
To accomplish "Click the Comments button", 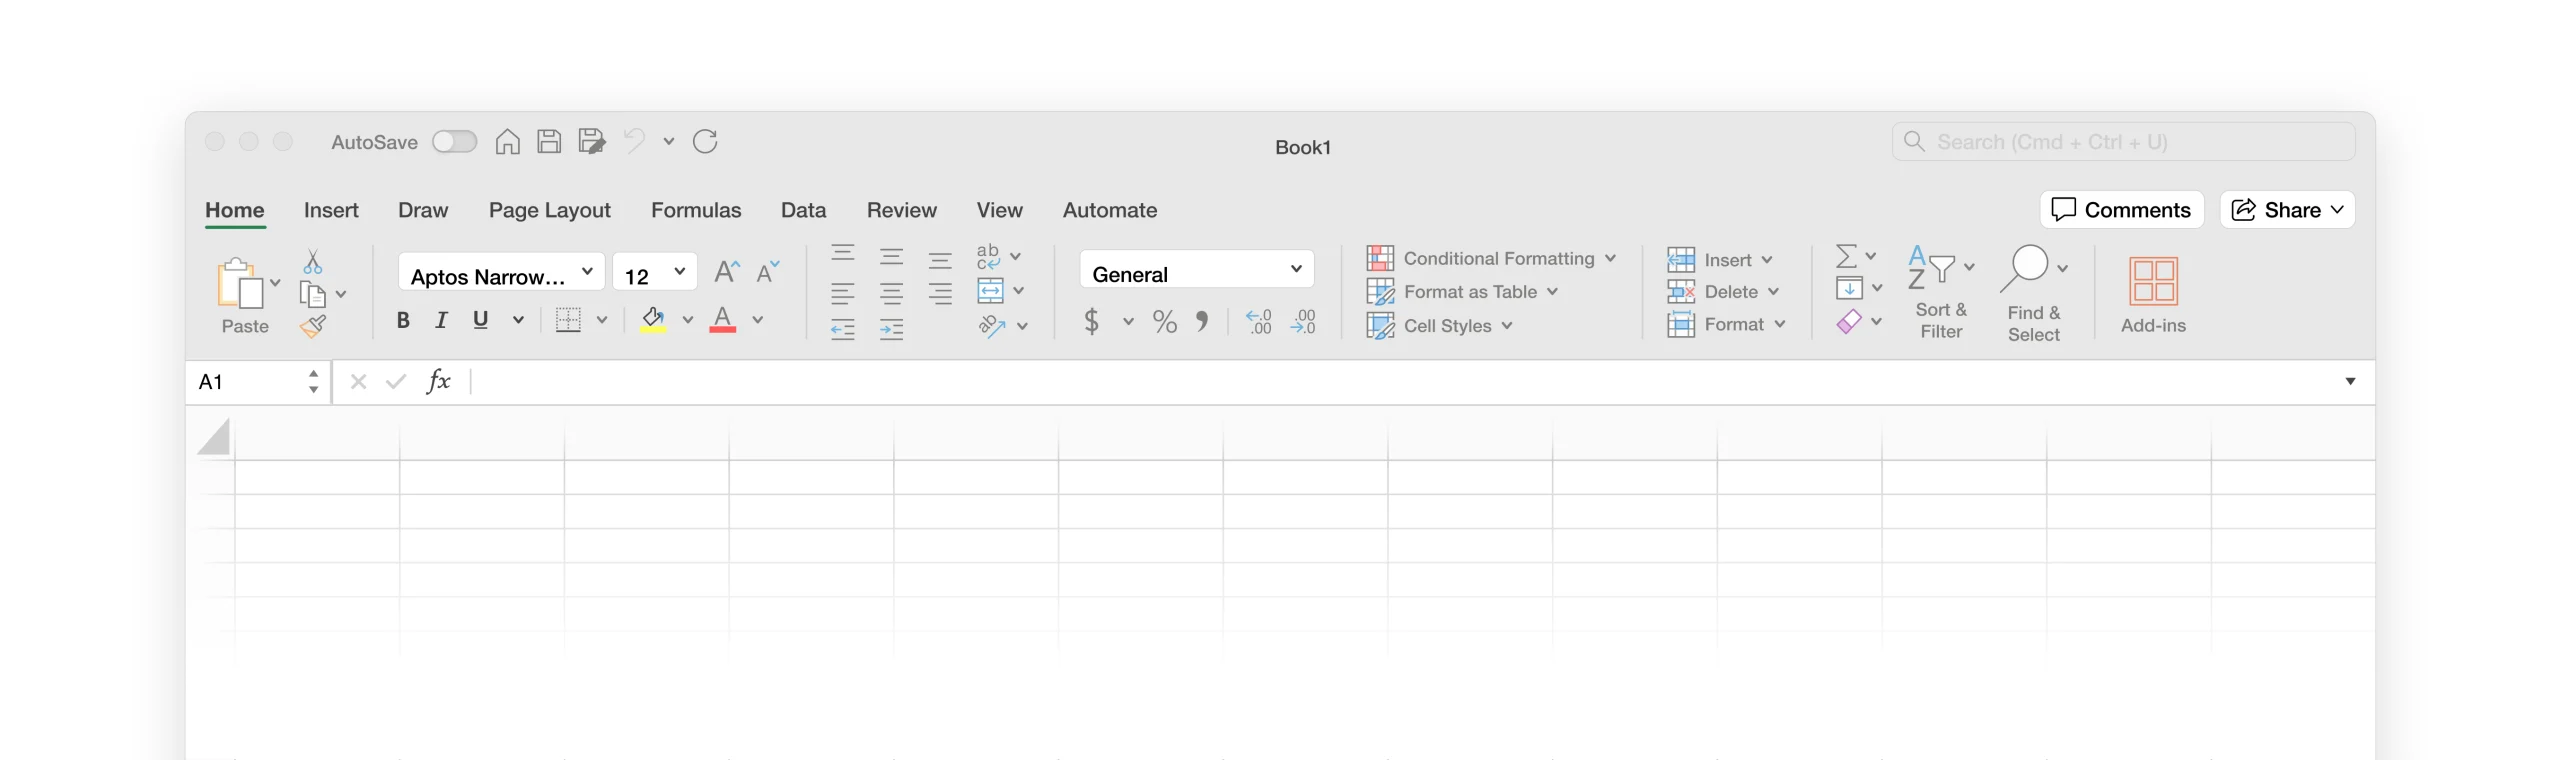I will click(2121, 210).
